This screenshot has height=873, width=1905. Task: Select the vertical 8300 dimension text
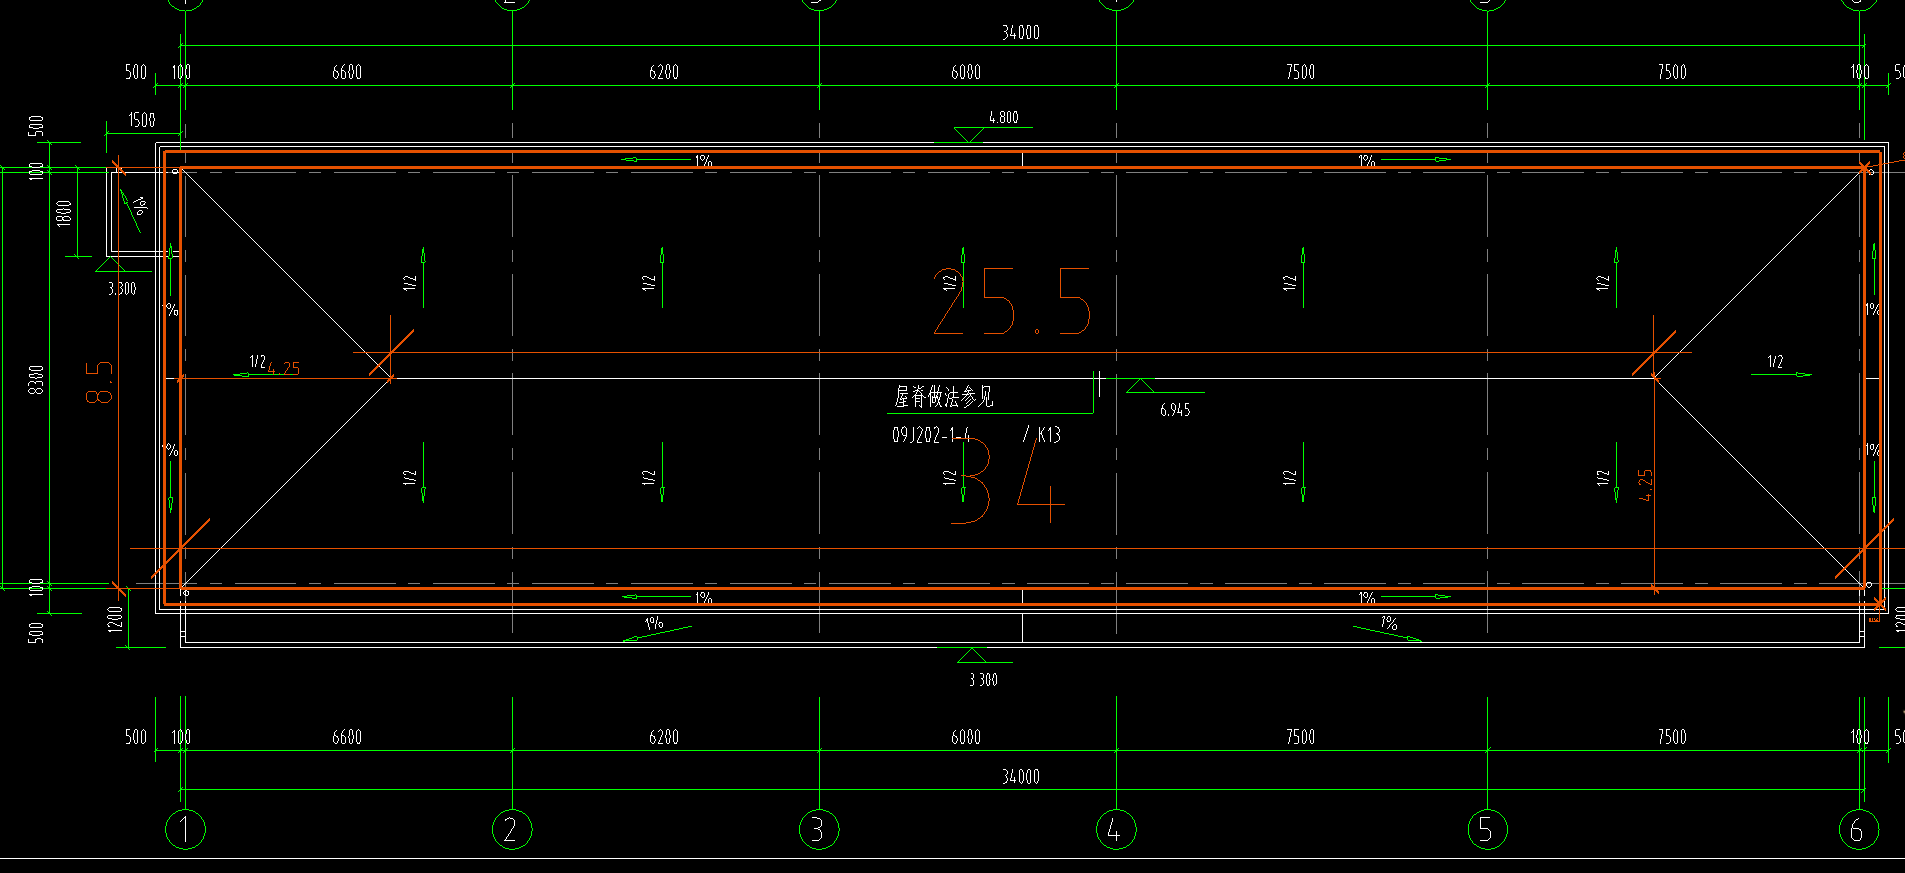37,380
